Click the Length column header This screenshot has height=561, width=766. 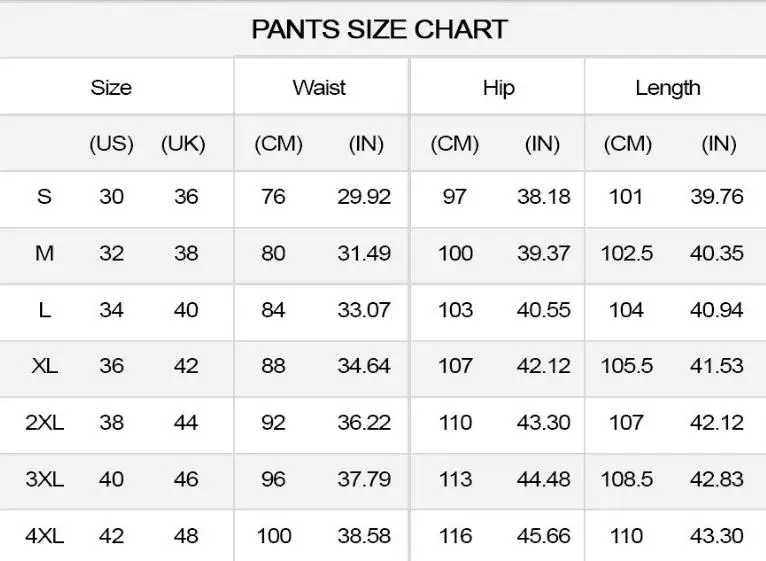click(668, 88)
